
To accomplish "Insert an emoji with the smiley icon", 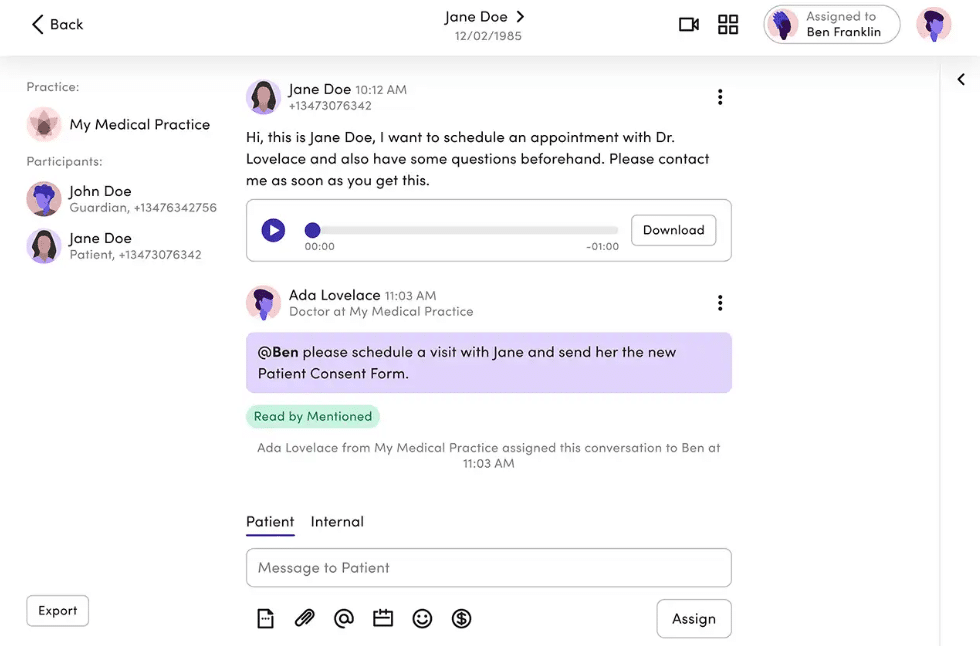I will click(x=422, y=618).
